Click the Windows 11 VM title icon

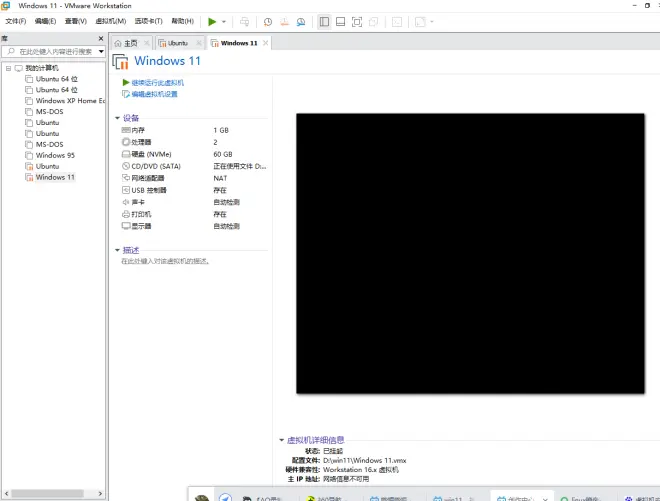click(x=120, y=61)
